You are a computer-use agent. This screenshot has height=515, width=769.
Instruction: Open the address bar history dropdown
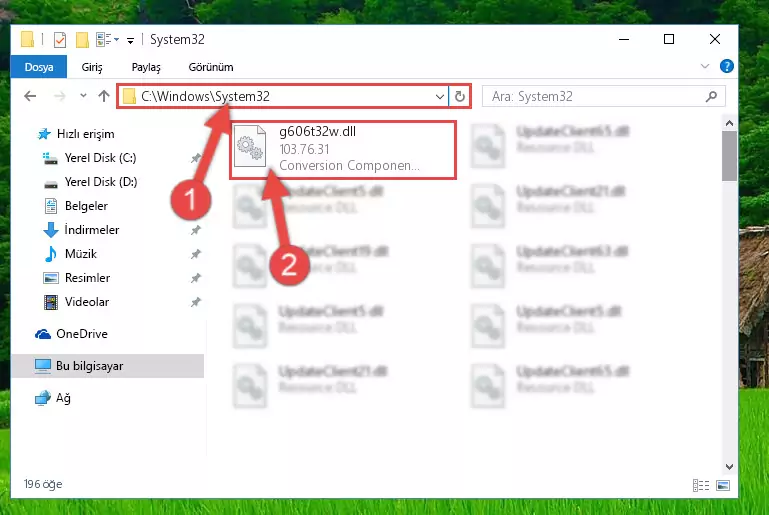440,97
